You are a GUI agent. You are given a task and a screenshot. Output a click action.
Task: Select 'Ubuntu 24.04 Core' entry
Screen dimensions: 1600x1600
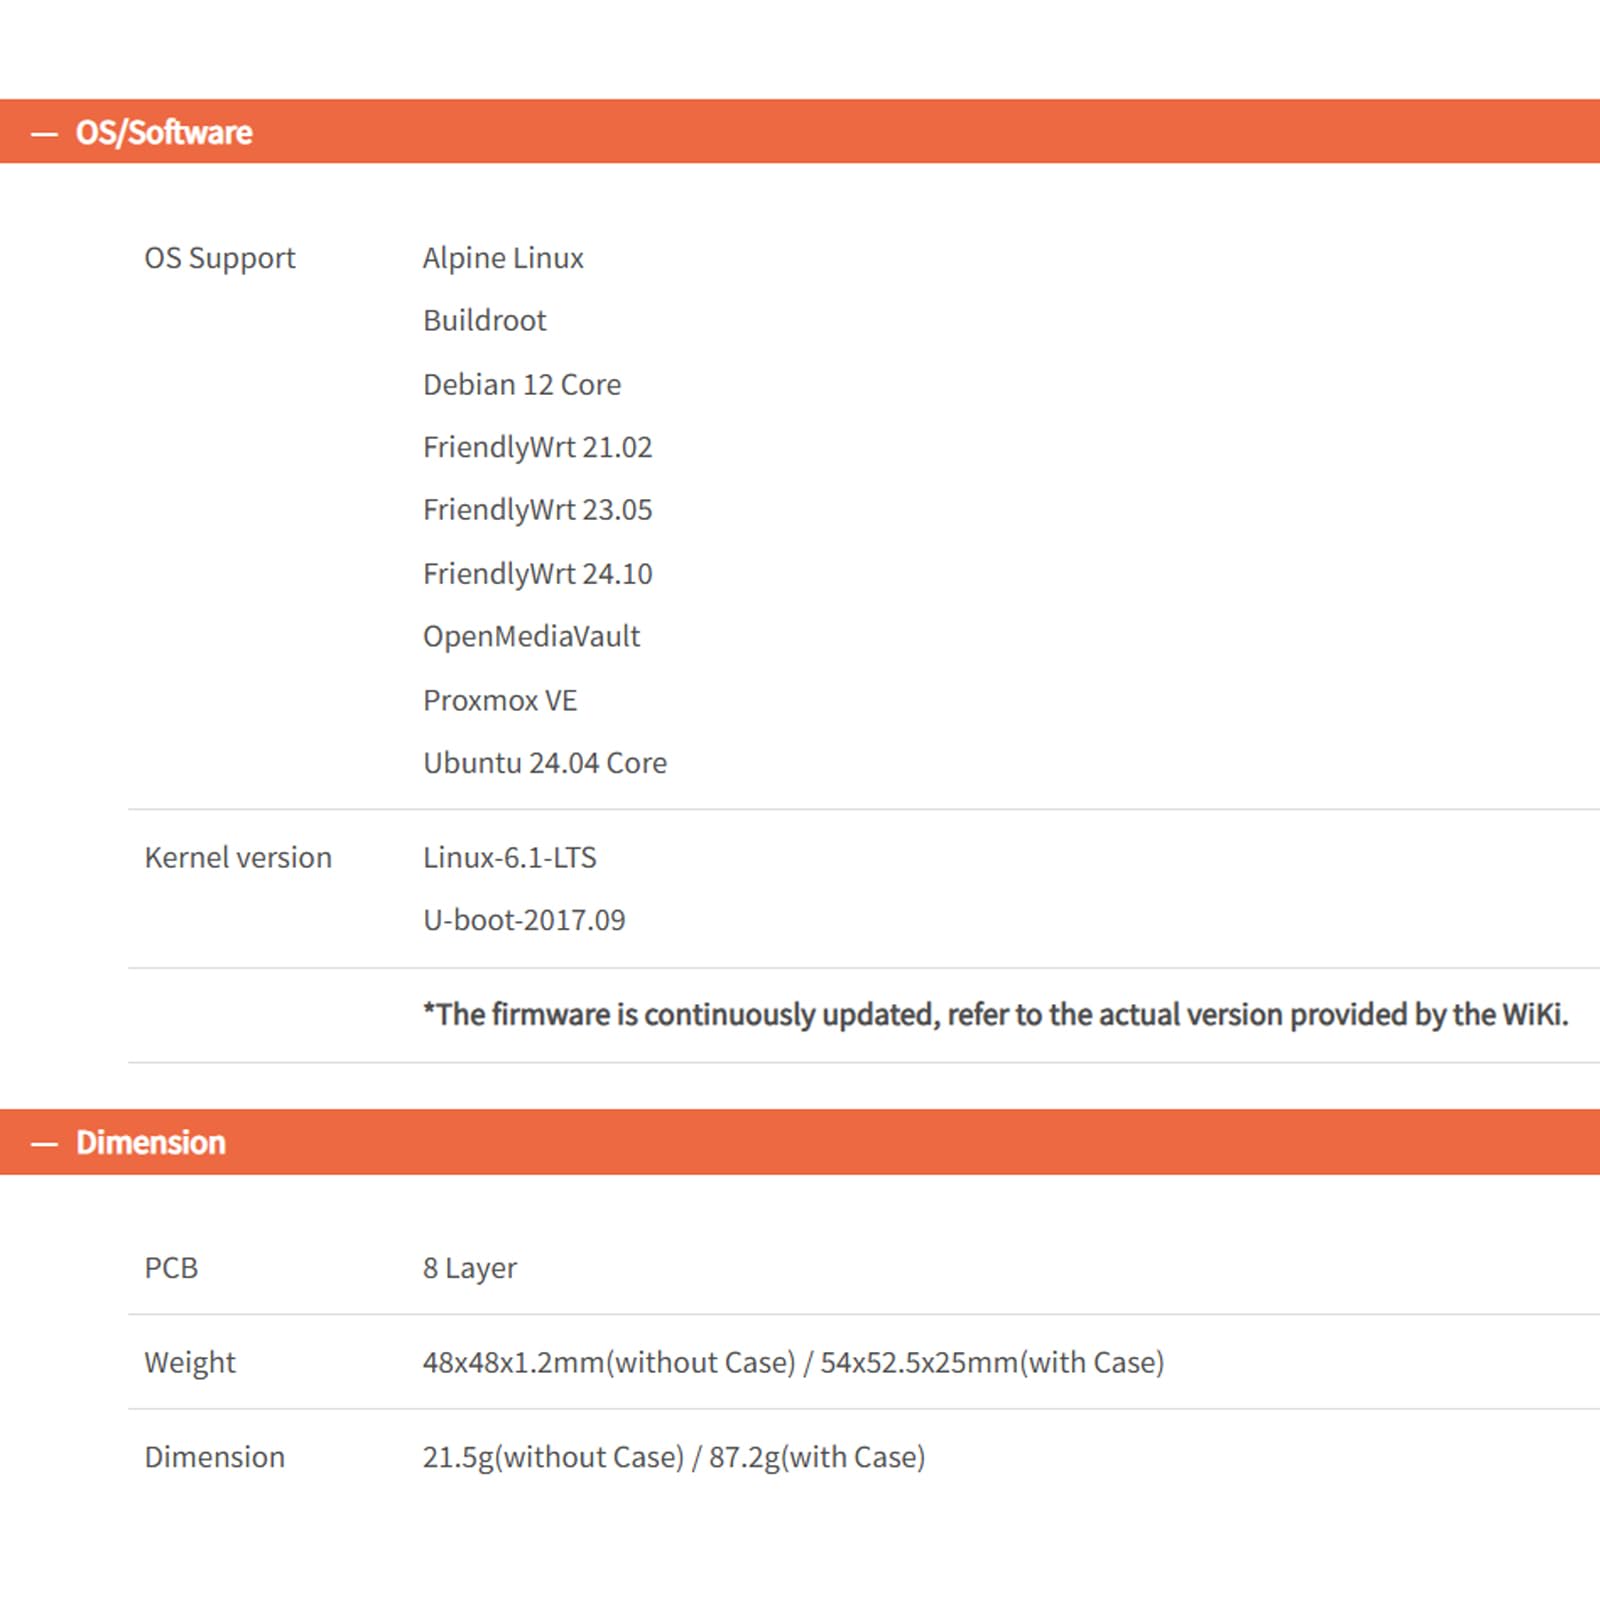pos(545,763)
